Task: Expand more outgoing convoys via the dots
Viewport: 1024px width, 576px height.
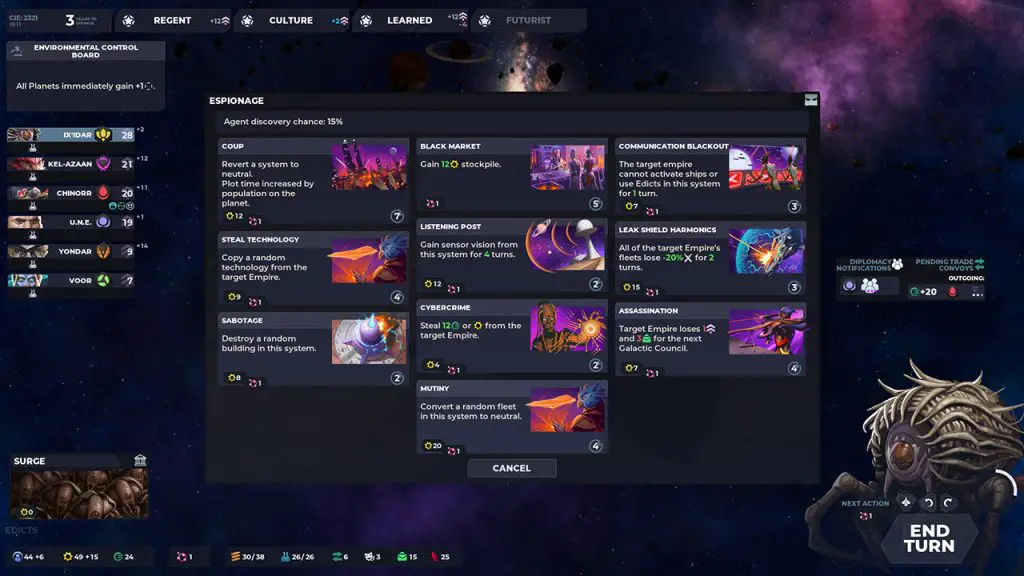Action: (976, 293)
